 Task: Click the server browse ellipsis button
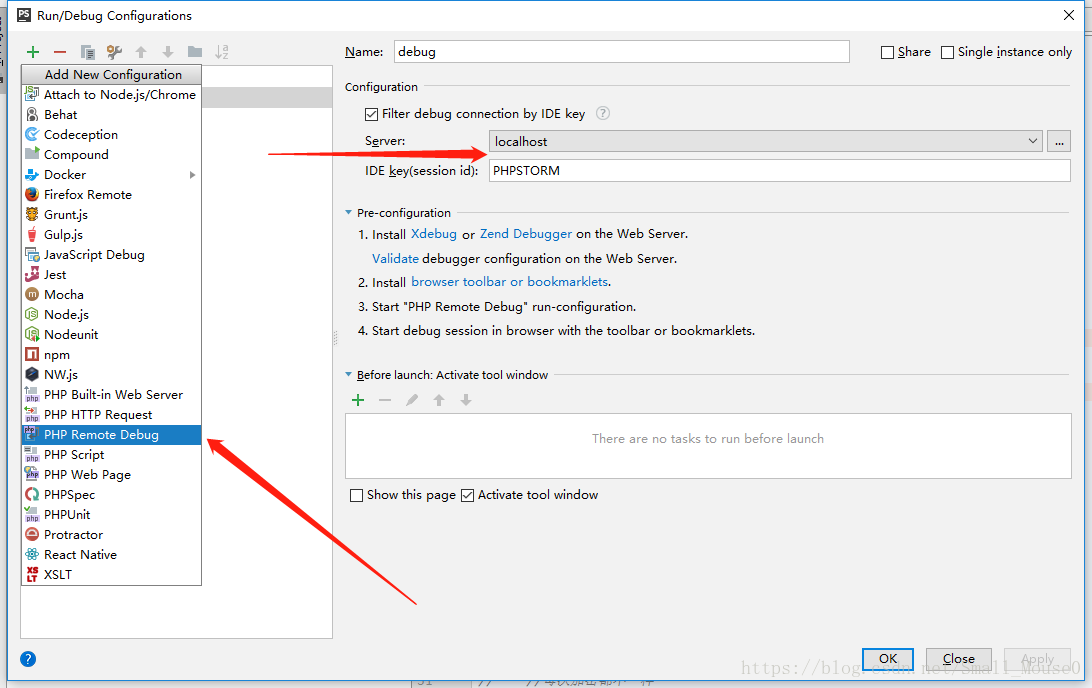pos(1059,141)
